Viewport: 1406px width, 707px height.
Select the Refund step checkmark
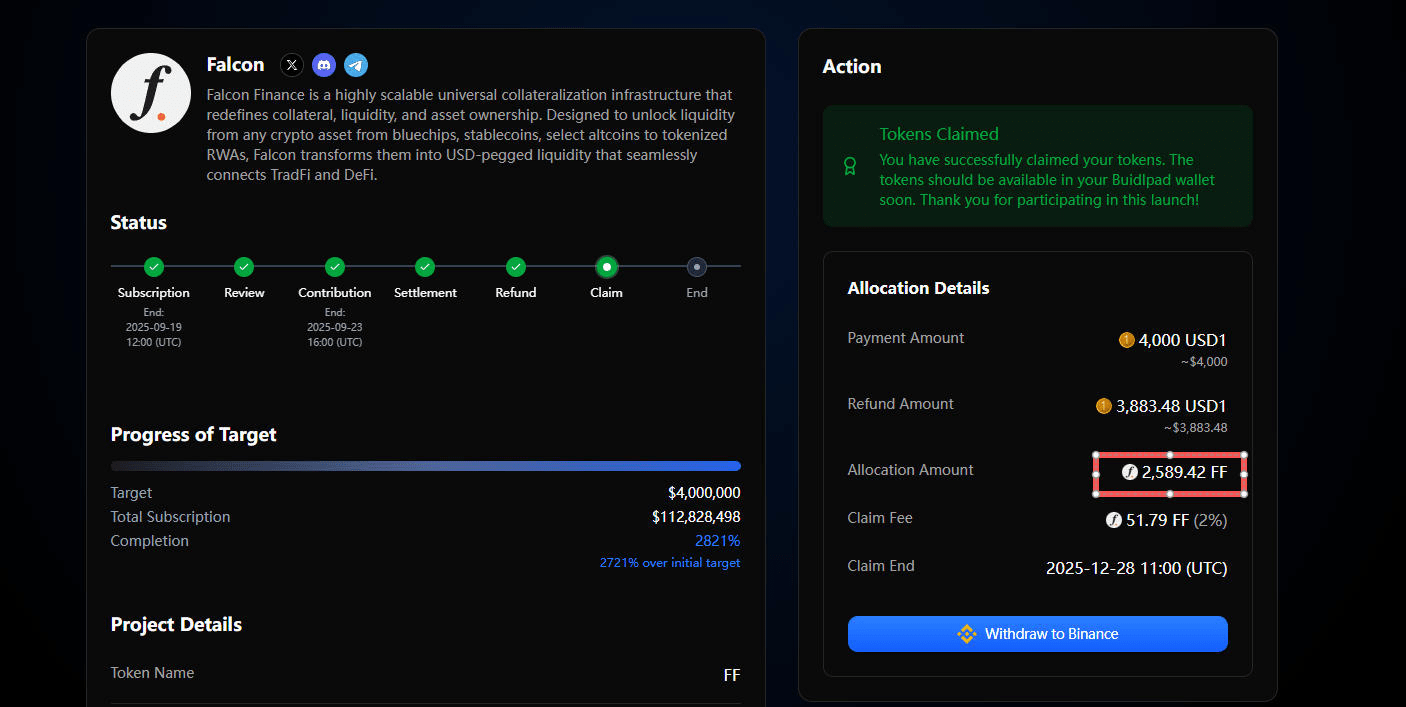(516, 267)
